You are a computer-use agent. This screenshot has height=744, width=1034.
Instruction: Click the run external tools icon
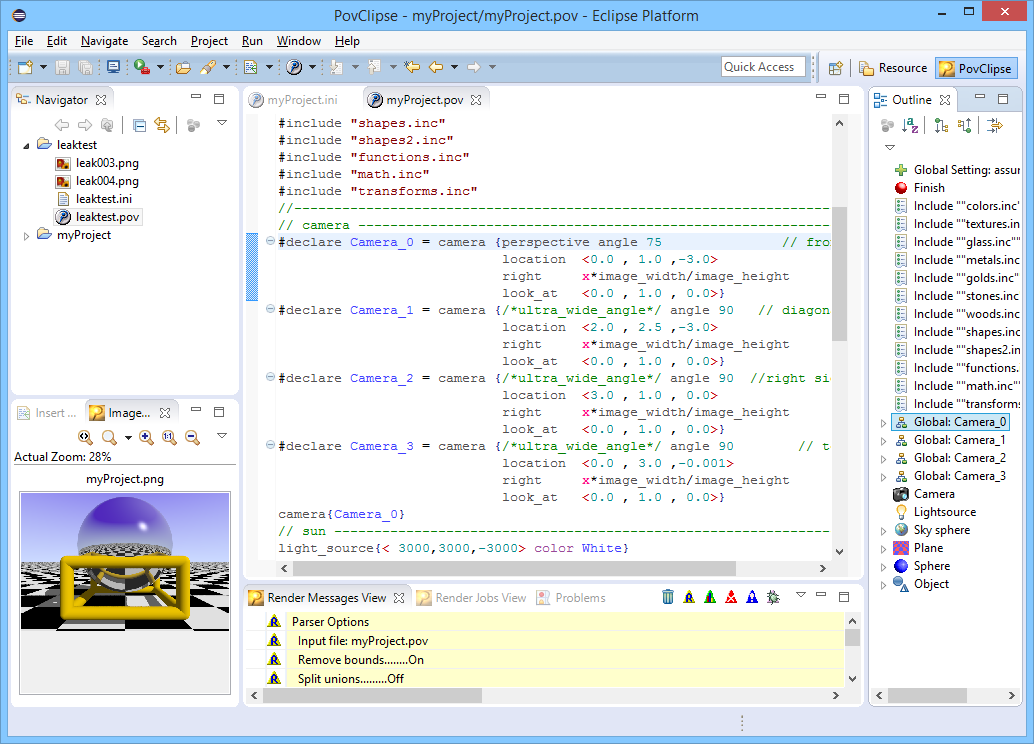[141, 67]
